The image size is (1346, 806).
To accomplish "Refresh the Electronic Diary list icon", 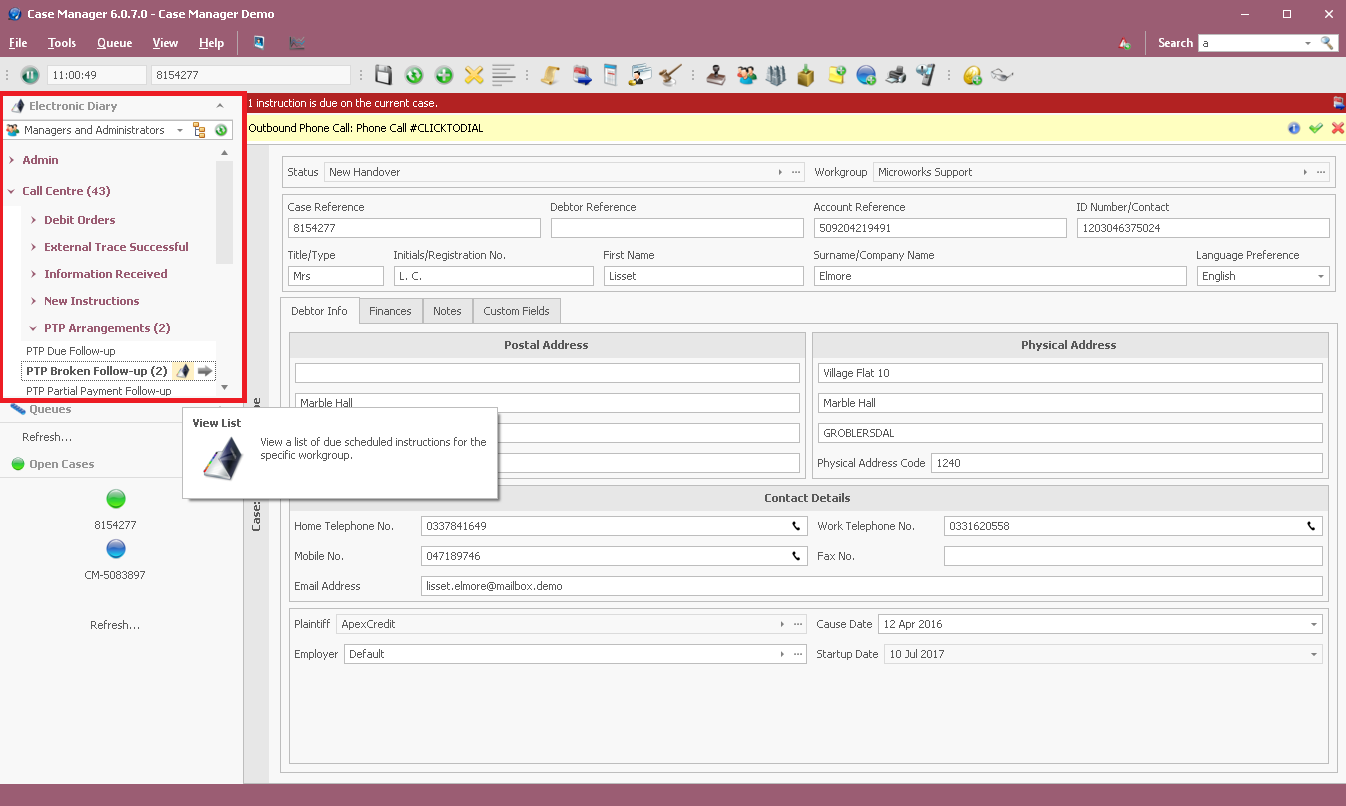I will point(221,130).
